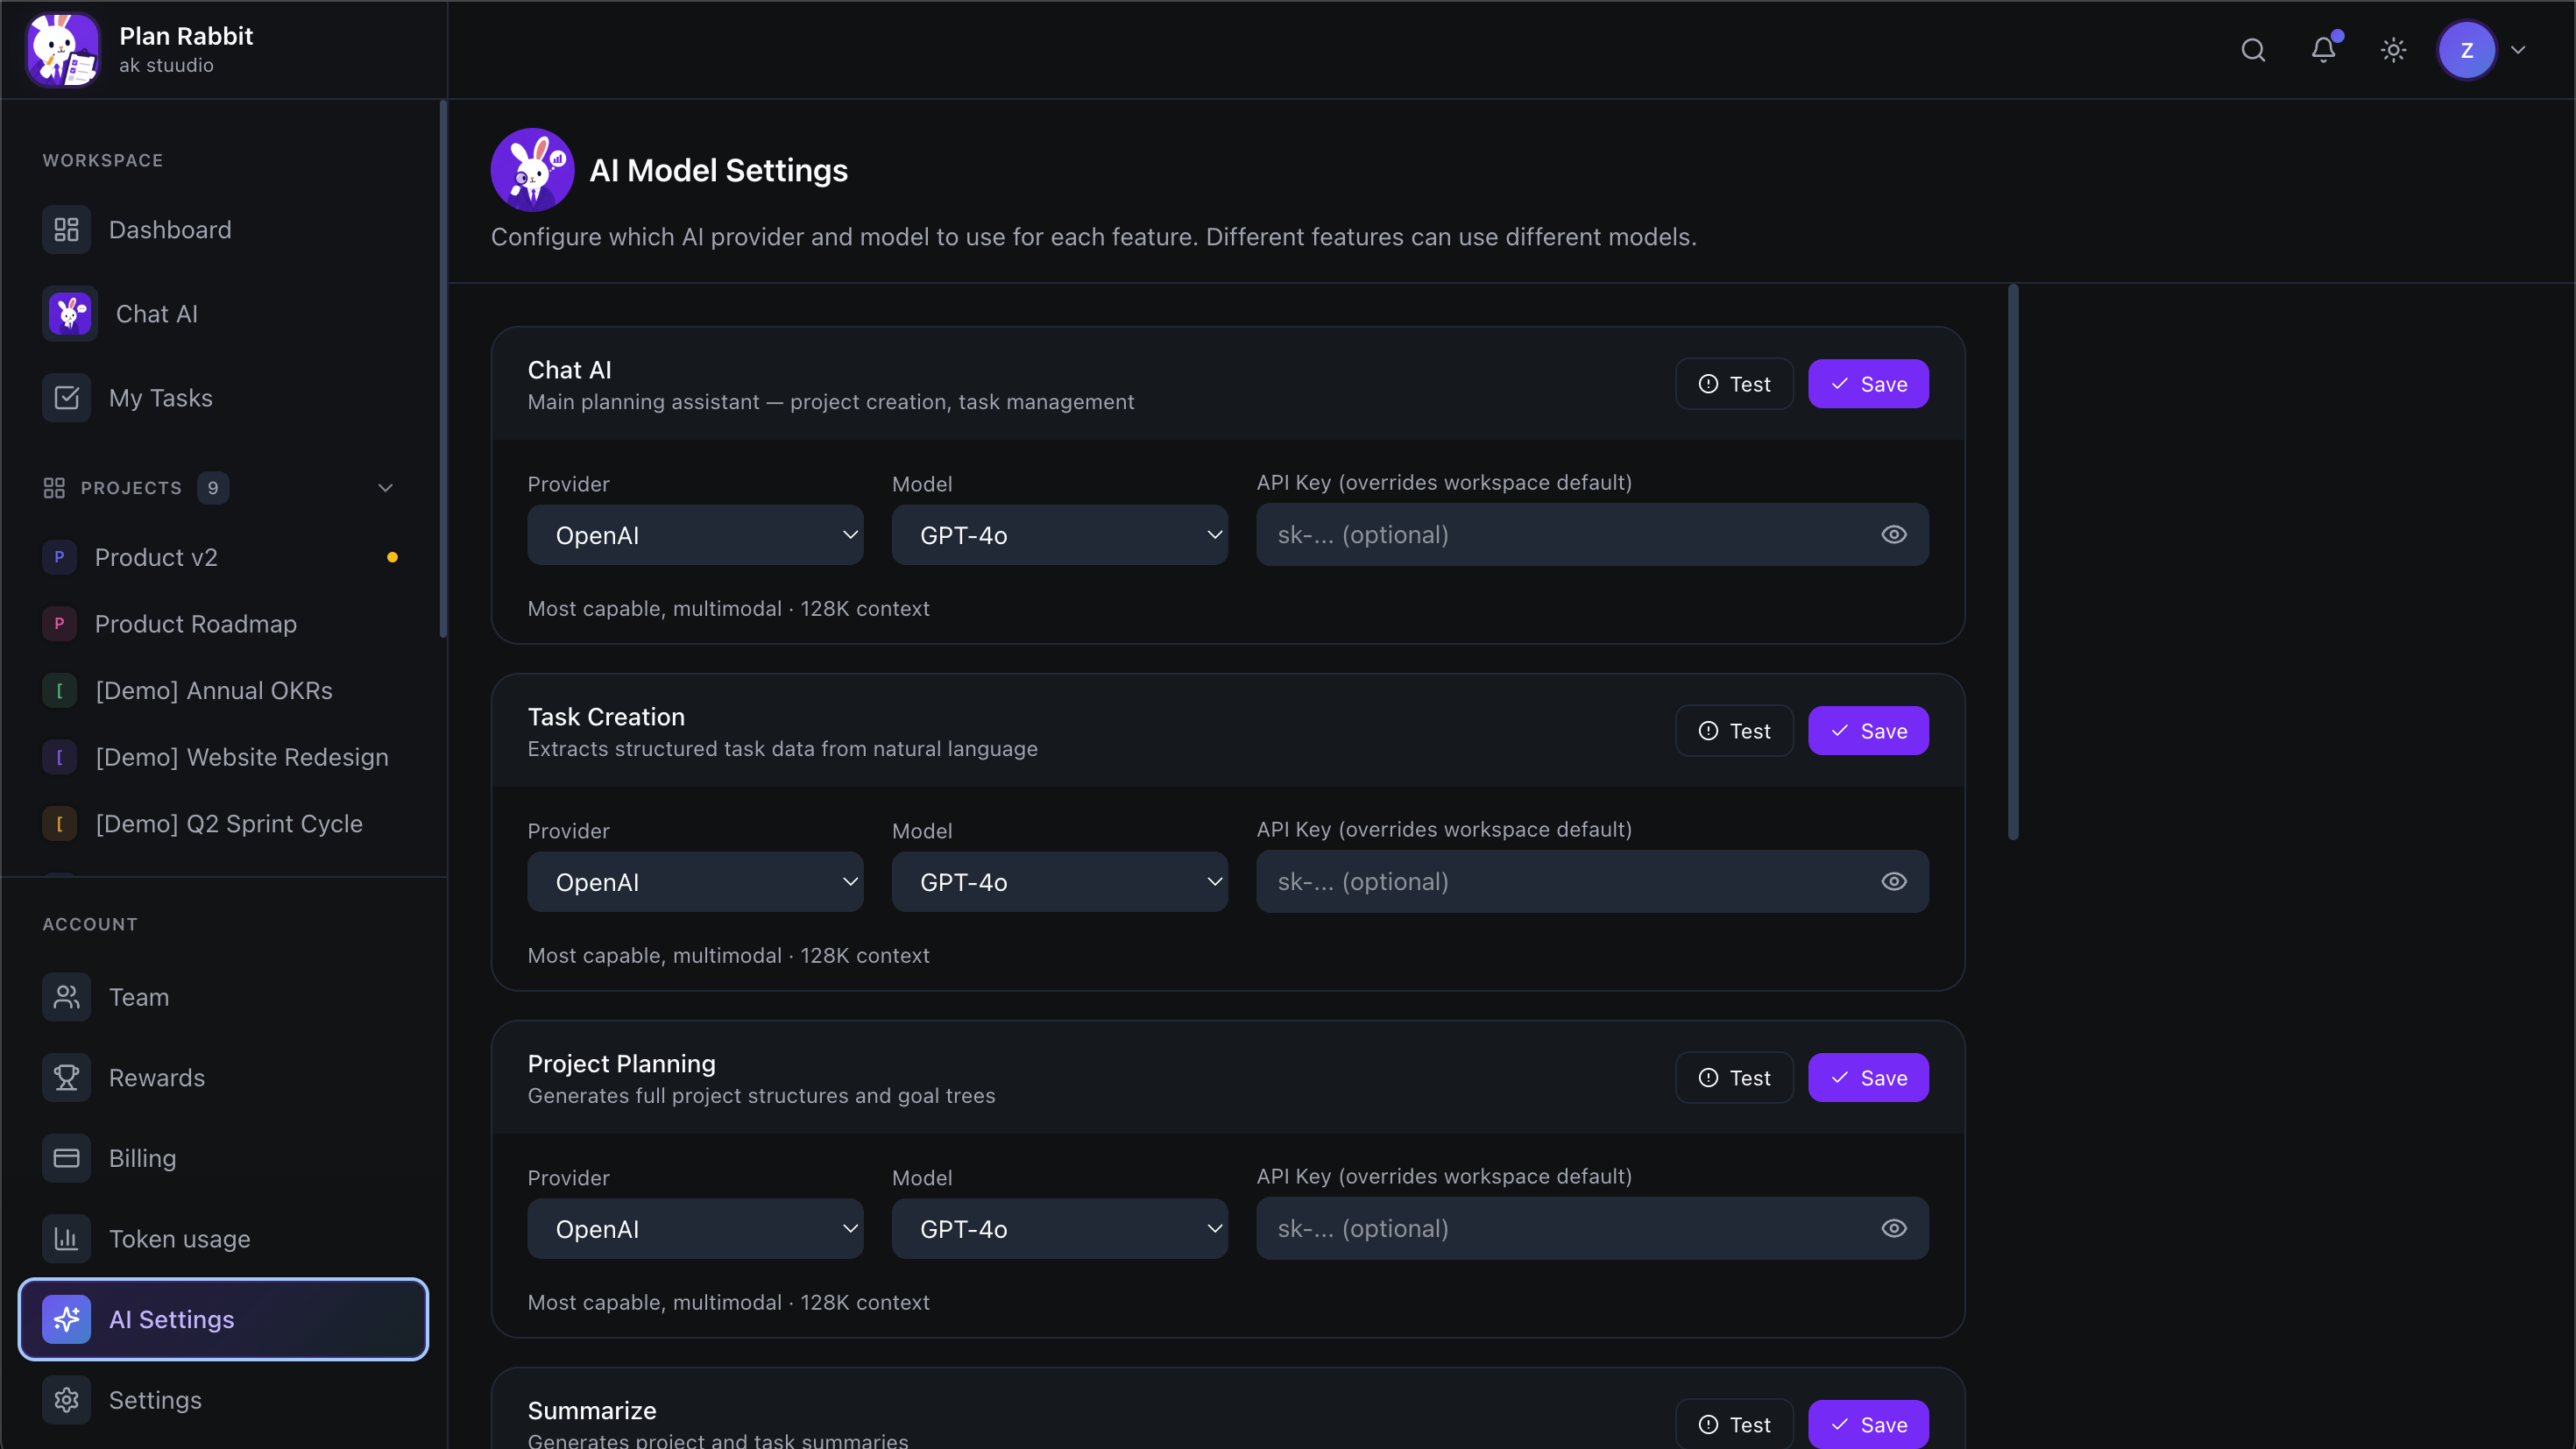Open Dashboard from the sidebar
This screenshot has width=2576, height=1449.
[223, 230]
